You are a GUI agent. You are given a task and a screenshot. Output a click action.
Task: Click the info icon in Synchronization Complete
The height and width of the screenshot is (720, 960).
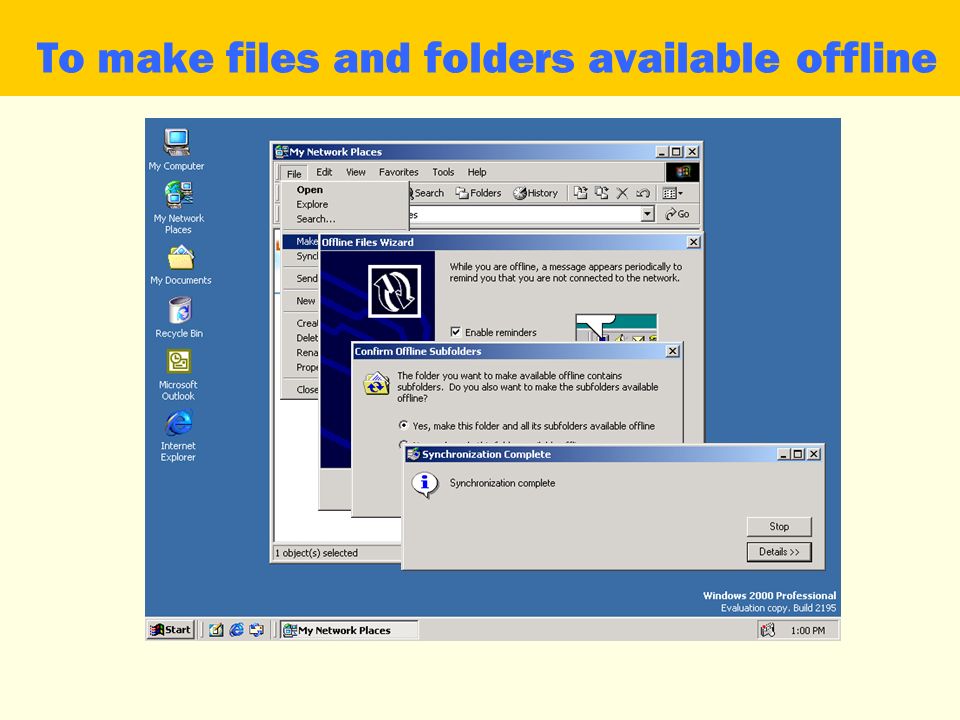[425, 485]
